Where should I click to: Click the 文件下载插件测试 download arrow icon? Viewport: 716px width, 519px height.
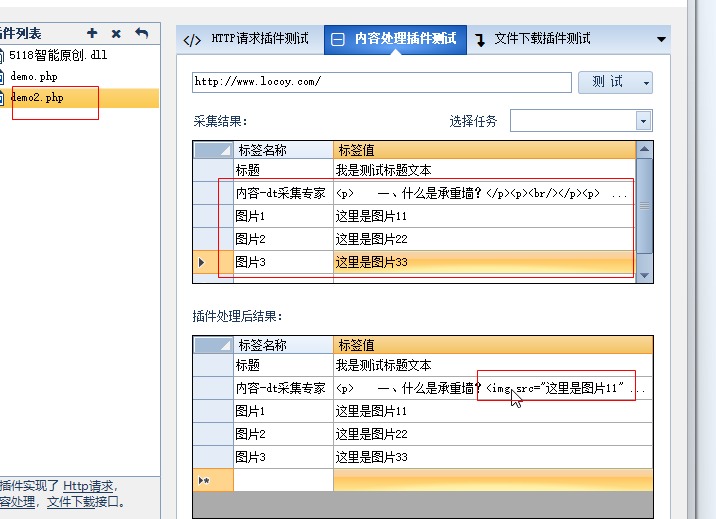480,40
